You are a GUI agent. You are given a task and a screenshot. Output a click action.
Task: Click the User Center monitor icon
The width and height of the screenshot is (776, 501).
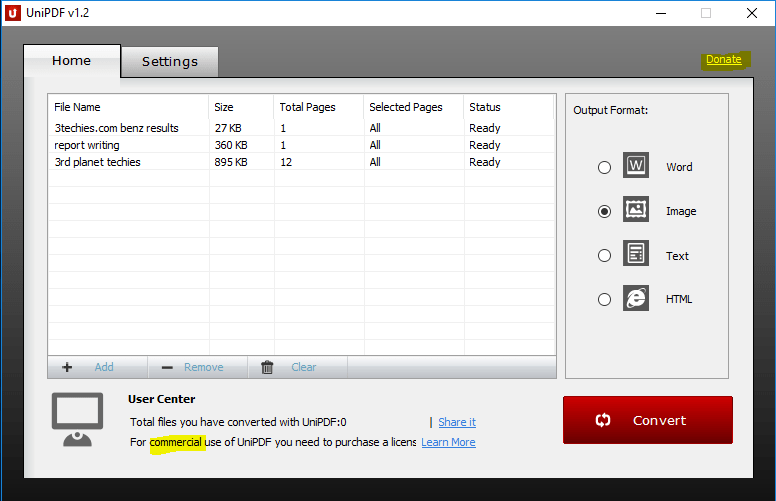coord(77,420)
